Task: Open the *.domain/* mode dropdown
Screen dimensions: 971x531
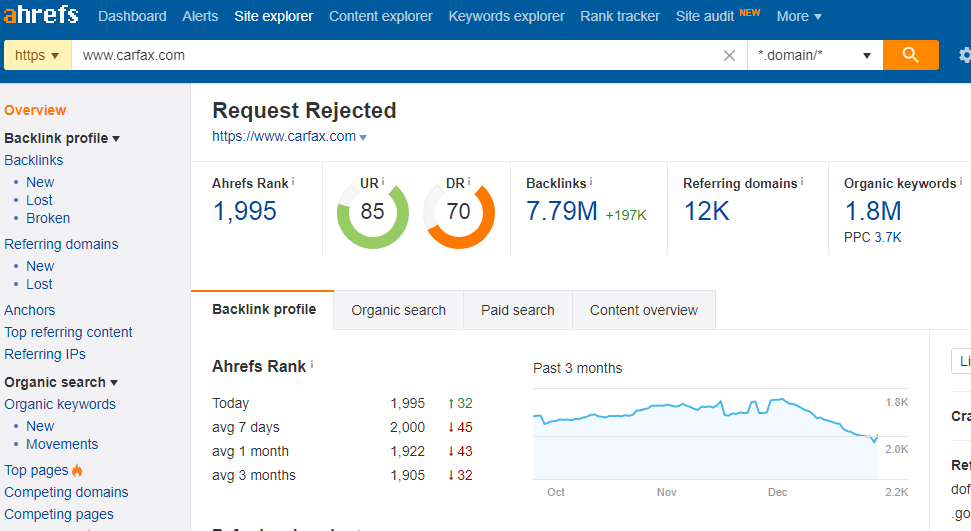Action: [x=814, y=55]
